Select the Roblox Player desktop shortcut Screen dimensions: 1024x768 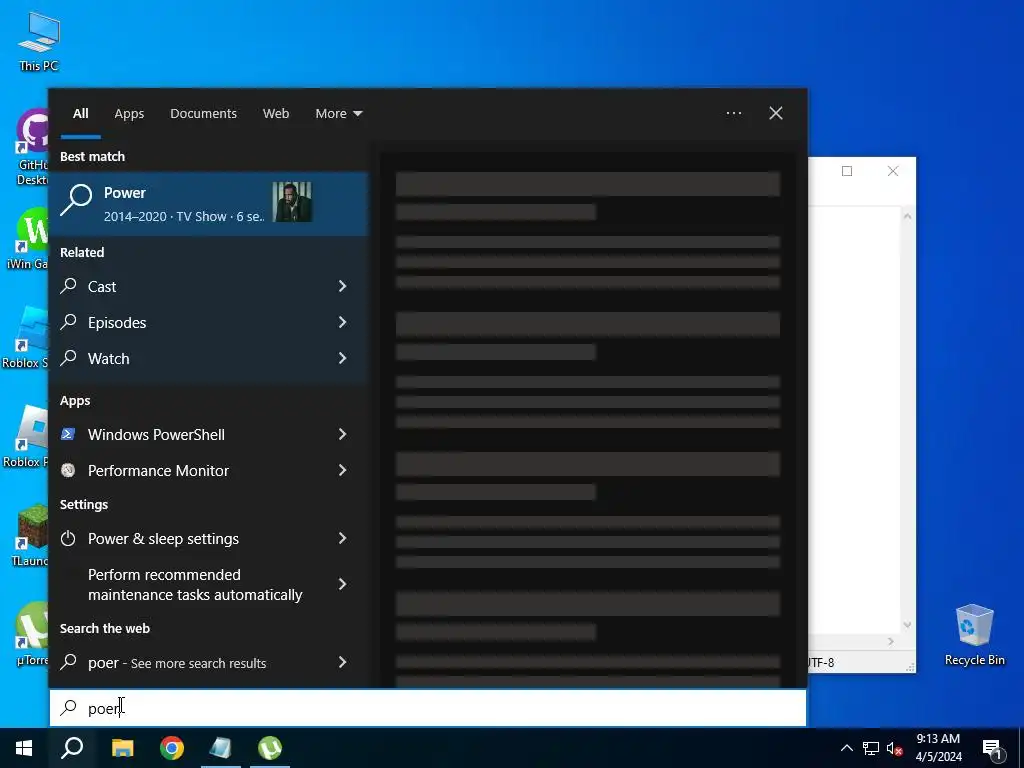pyautogui.click(x=27, y=437)
